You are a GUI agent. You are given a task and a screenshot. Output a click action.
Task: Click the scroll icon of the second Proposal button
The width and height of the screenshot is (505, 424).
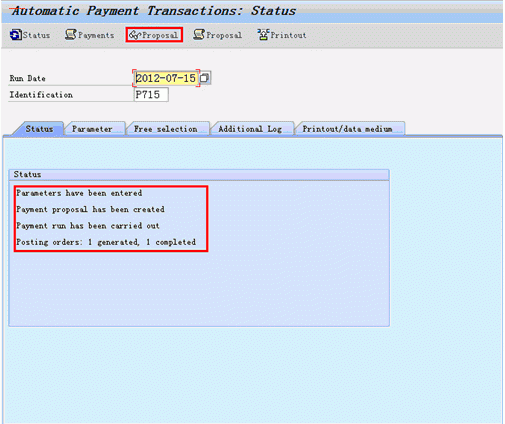tap(199, 34)
